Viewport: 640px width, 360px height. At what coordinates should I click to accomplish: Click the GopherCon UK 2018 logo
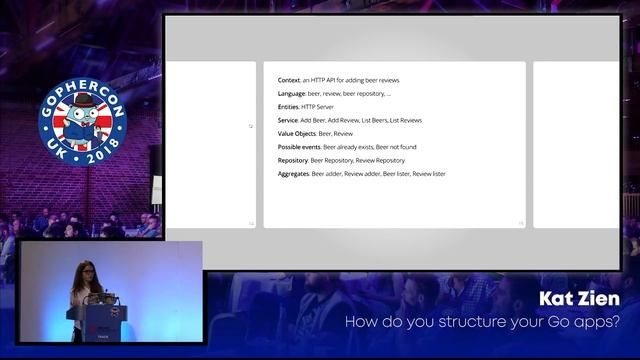(83, 122)
